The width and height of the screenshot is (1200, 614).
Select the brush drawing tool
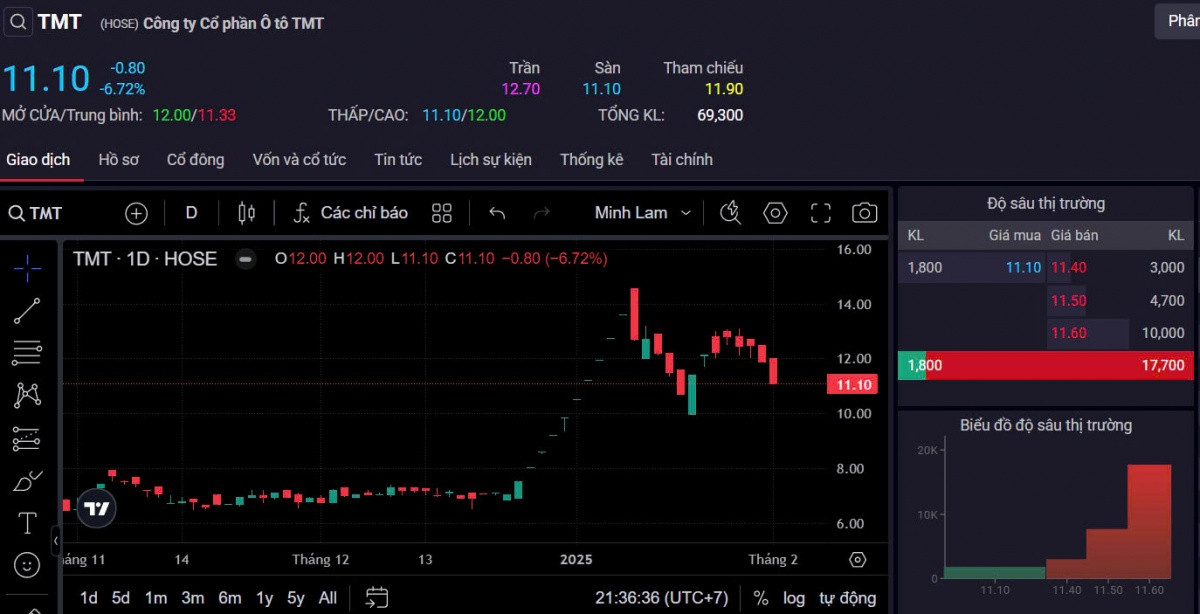pos(27,481)
